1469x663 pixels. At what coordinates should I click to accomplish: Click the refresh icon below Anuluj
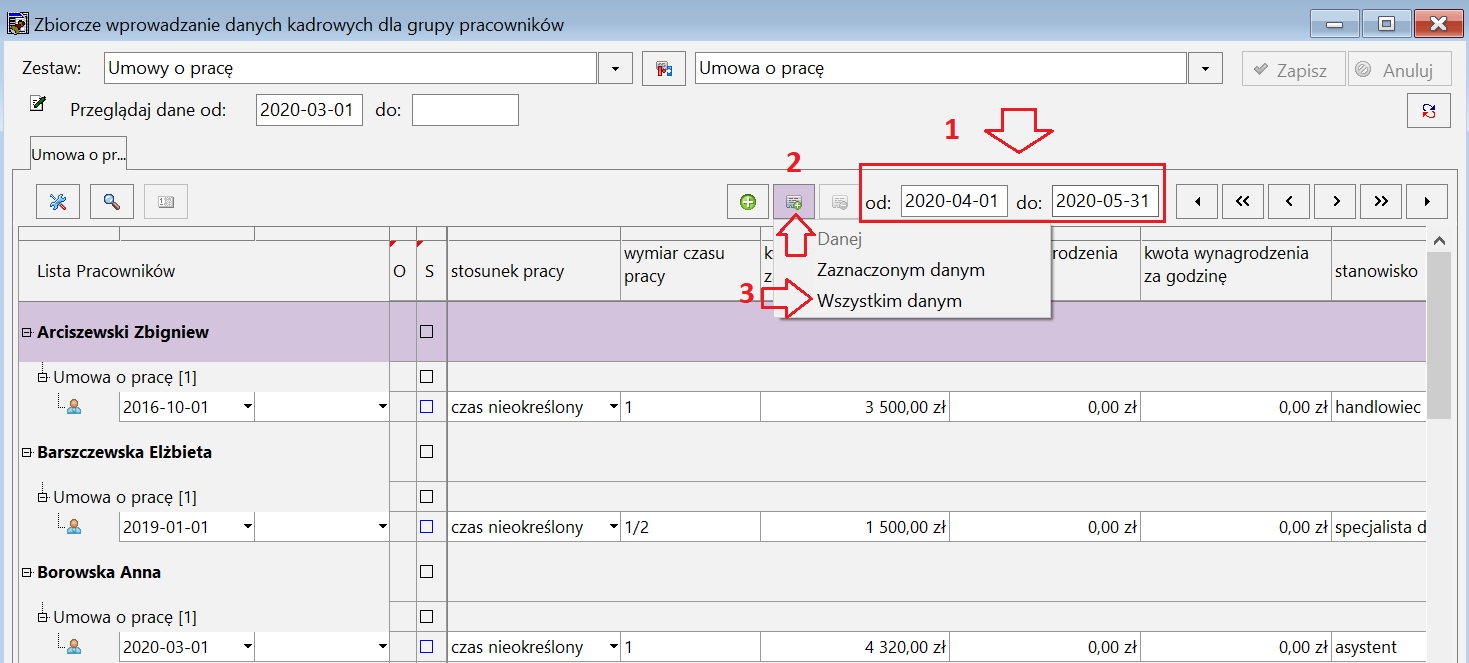tap(1429, 111)
